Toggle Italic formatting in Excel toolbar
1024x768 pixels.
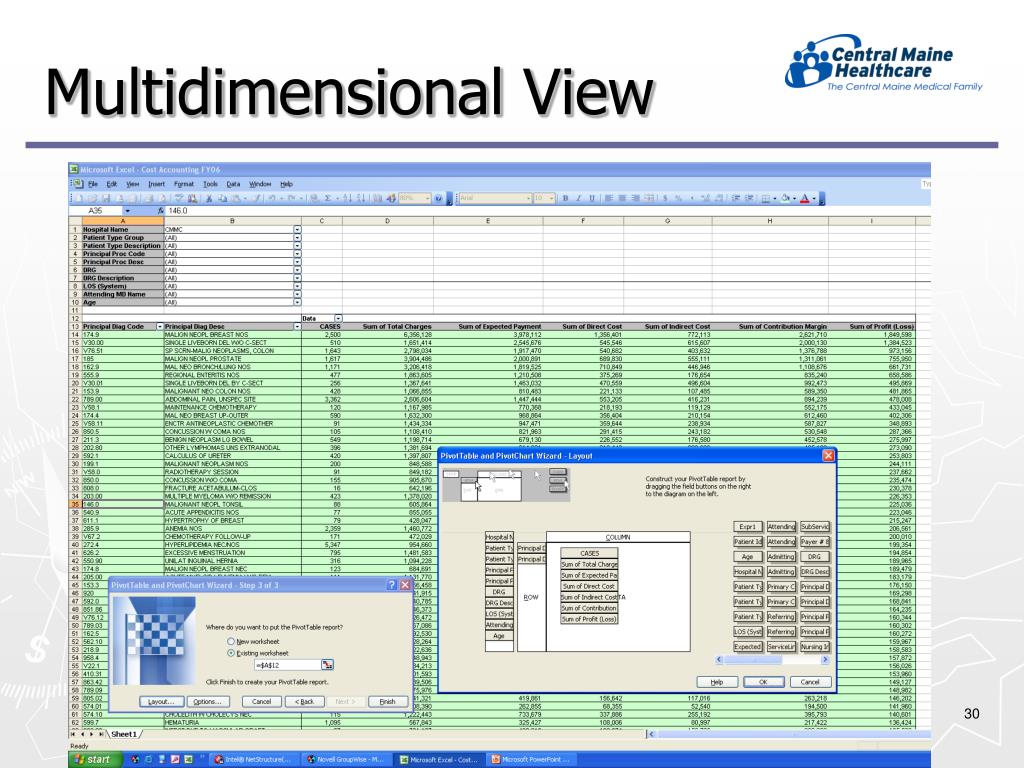[579, 198]
